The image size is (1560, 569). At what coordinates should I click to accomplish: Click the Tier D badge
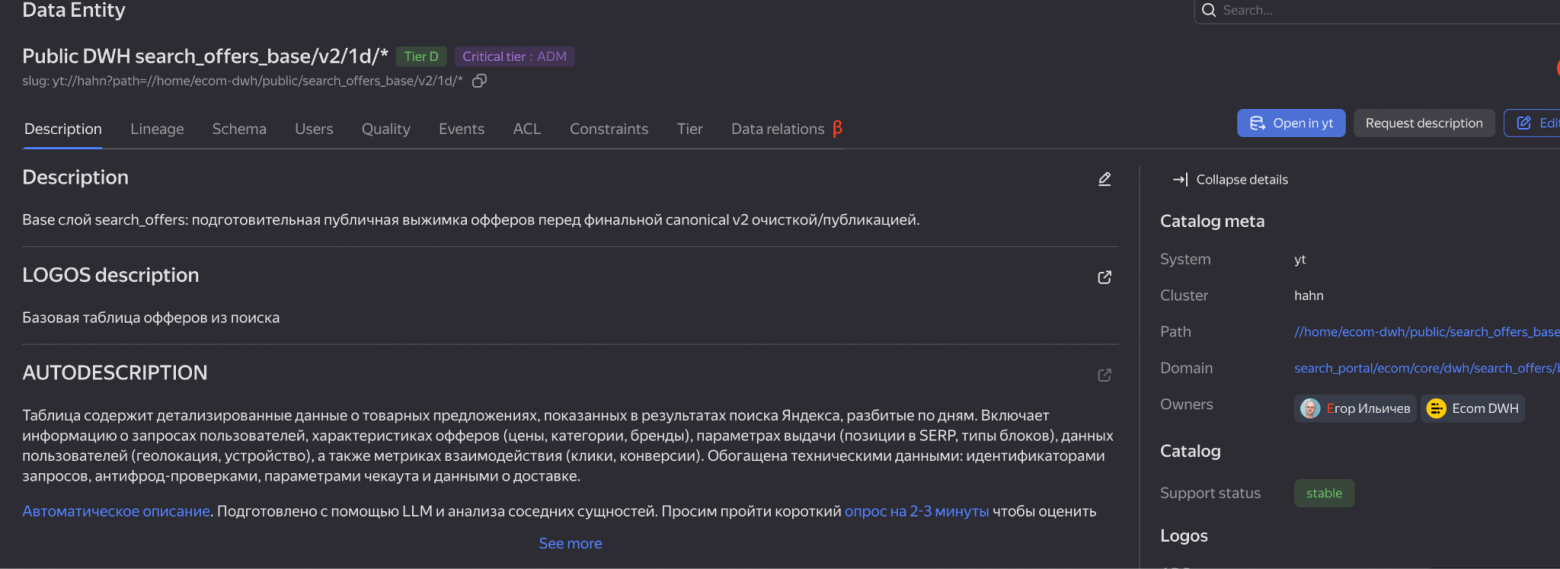point(421,57)
